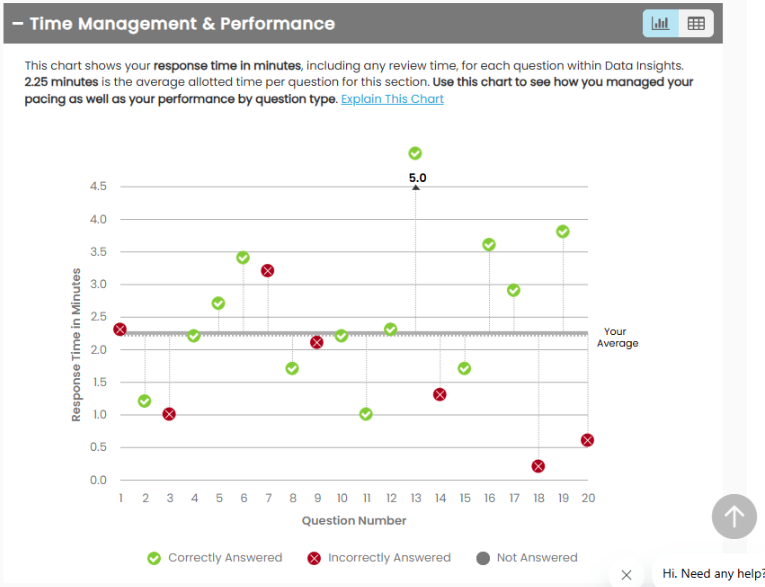The height and width of the screenshot is (587, 765).
Task: Click the green checkmark for question 11
Action: click(x=366, y=414)
